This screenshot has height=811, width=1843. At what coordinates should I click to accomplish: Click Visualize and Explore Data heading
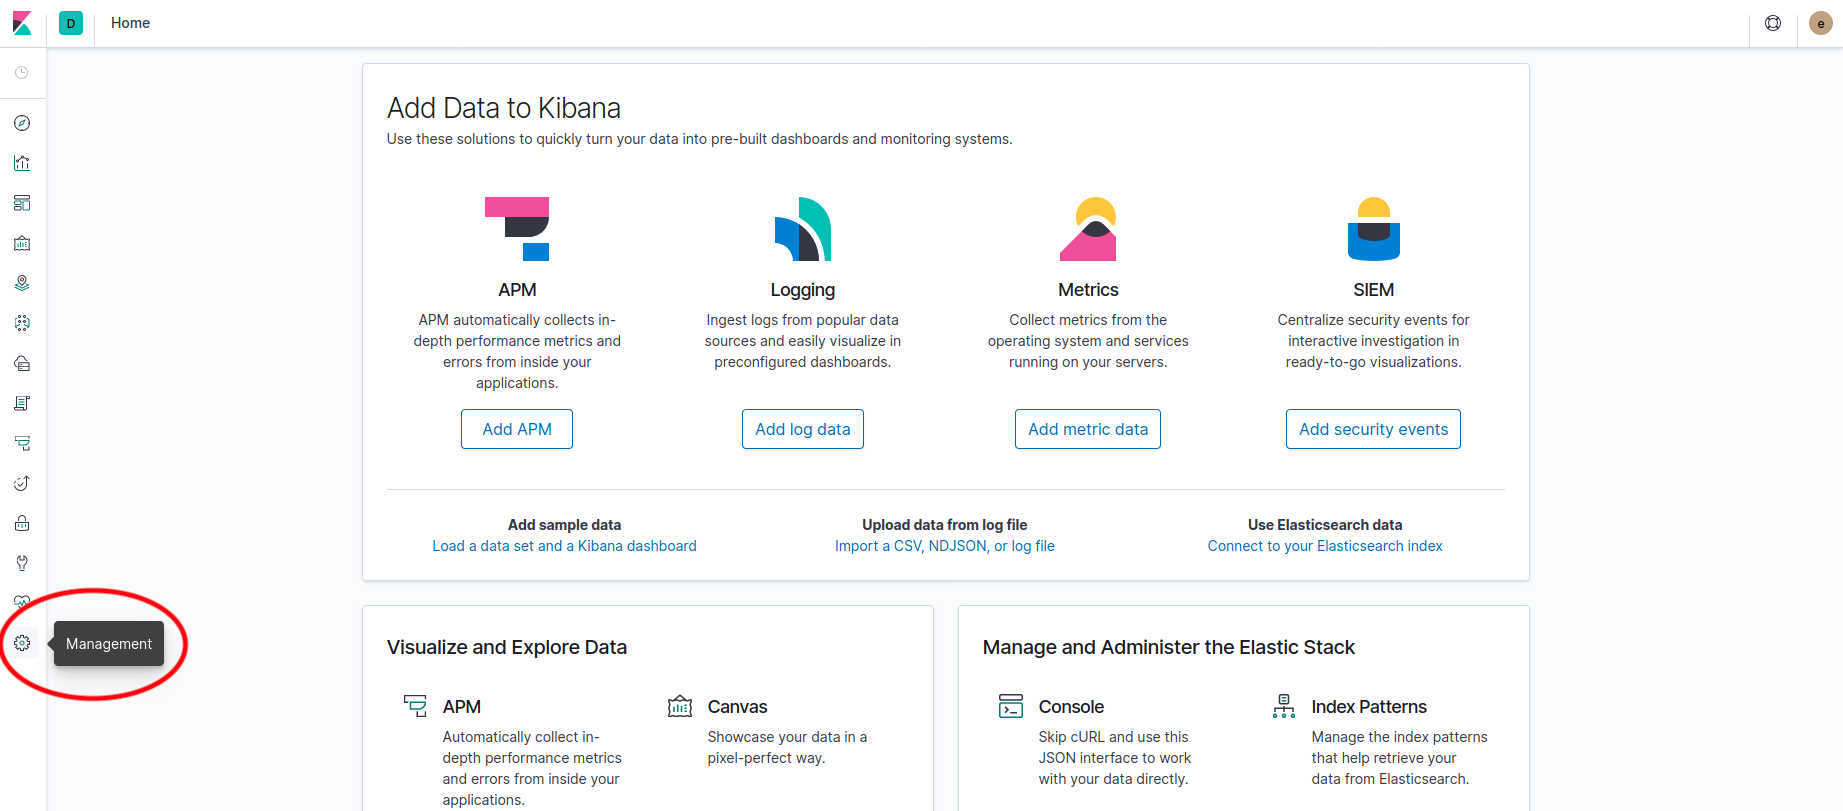tap(507, 647)
